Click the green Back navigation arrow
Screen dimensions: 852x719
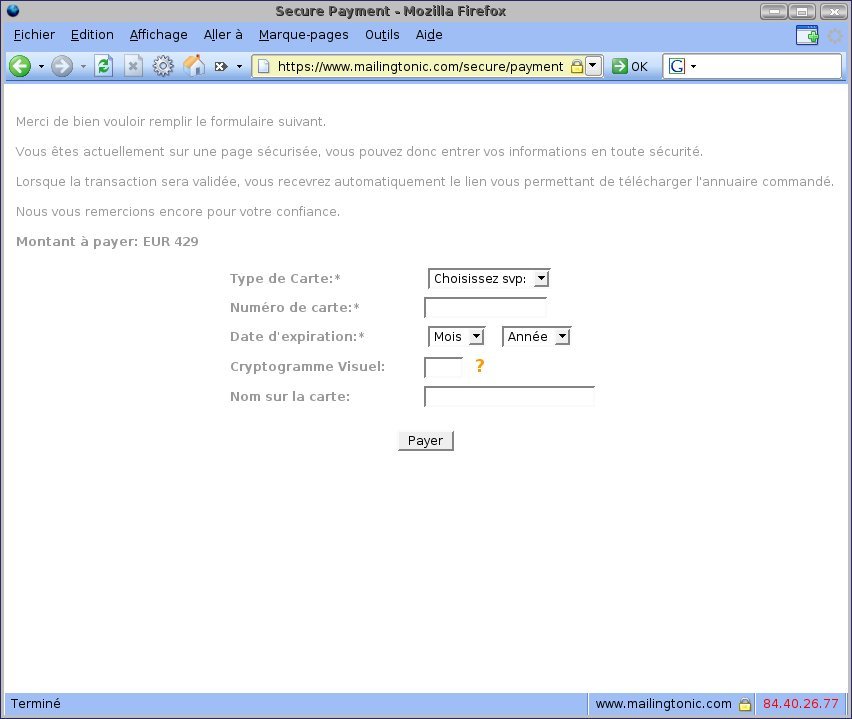click(x=19, y=66)
